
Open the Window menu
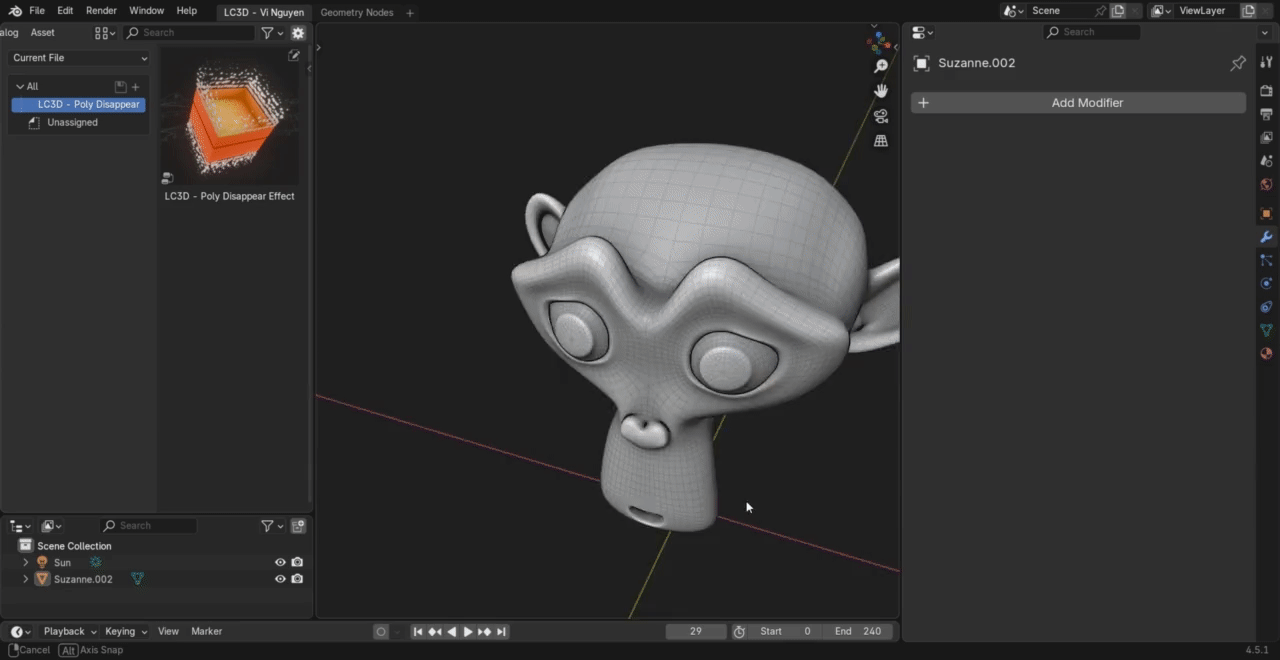pyautogui.click(x=146, y=11)
